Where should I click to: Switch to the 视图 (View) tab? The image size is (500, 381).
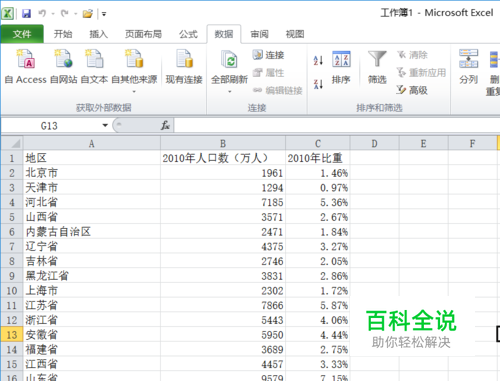(295, 34)
